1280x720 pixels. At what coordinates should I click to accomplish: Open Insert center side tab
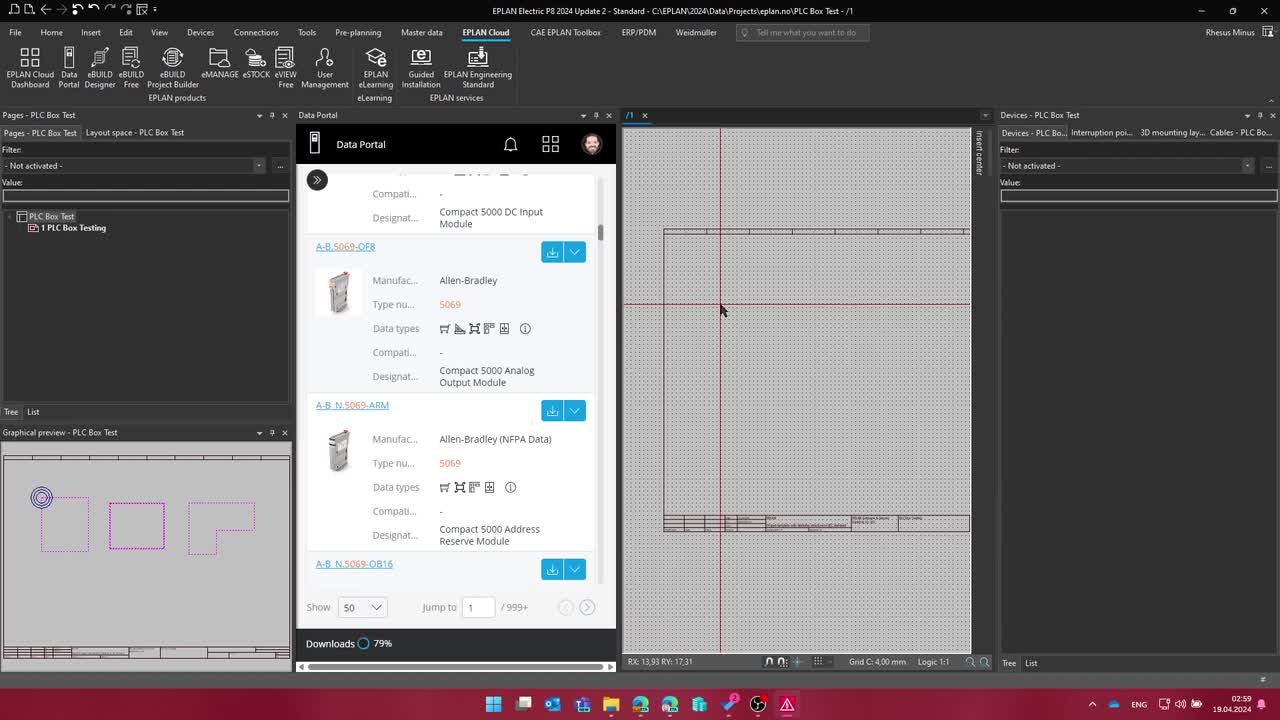pos(979,152)
